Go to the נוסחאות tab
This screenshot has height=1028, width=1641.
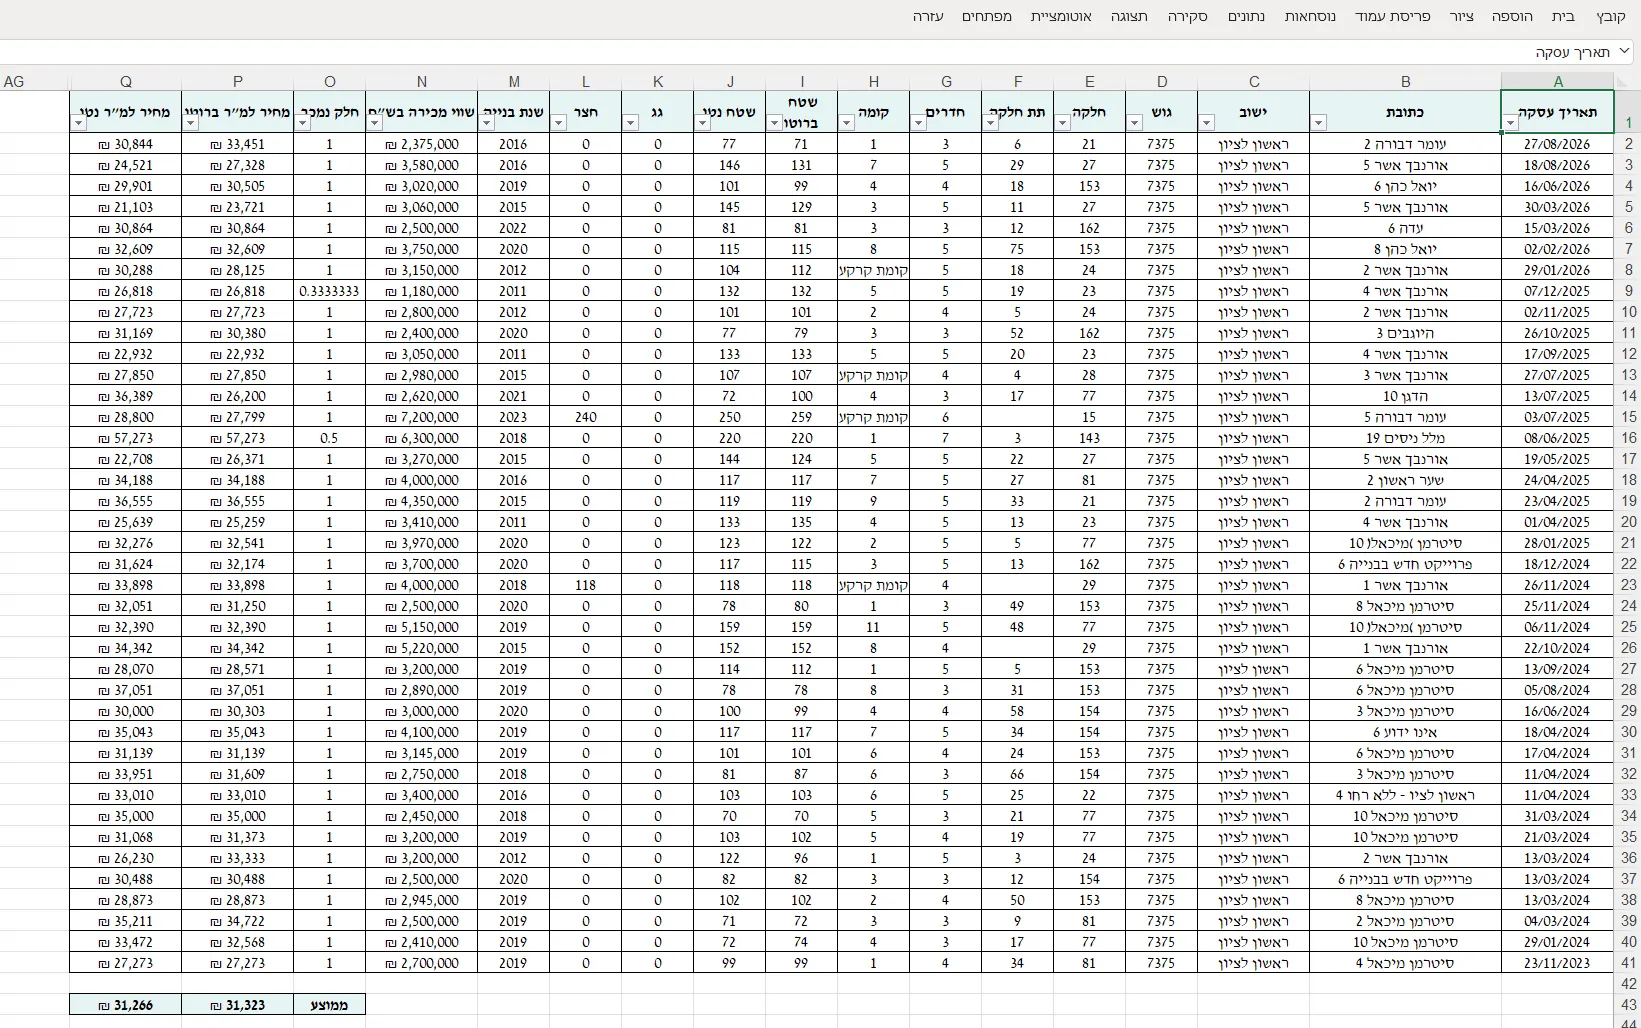1310,16
